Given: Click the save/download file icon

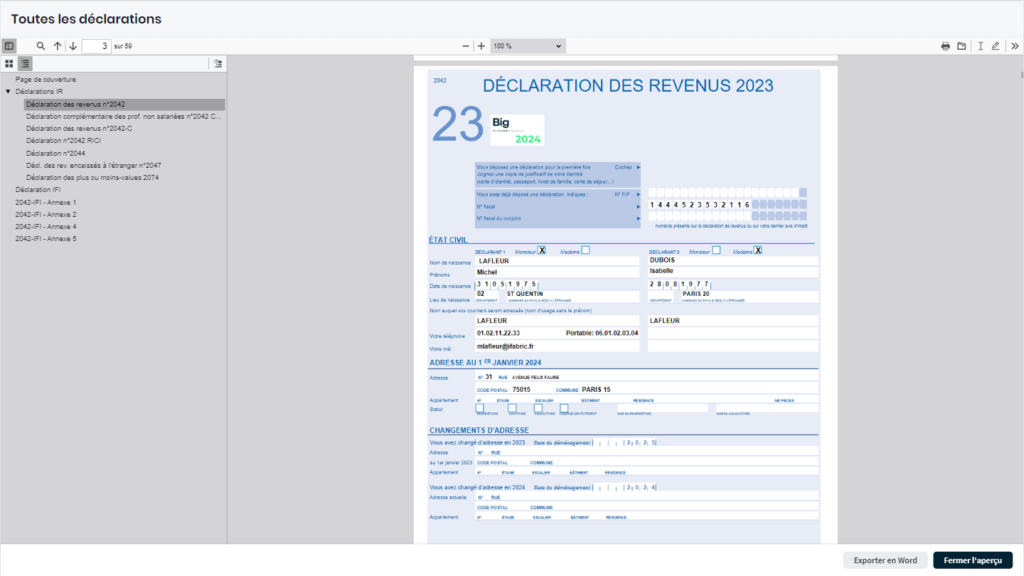Looking at the screenshot, I should (962, 46).
